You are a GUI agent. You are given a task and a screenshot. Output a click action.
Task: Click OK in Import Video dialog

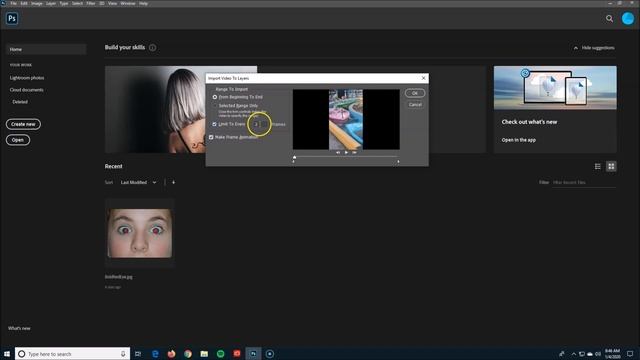415,93
